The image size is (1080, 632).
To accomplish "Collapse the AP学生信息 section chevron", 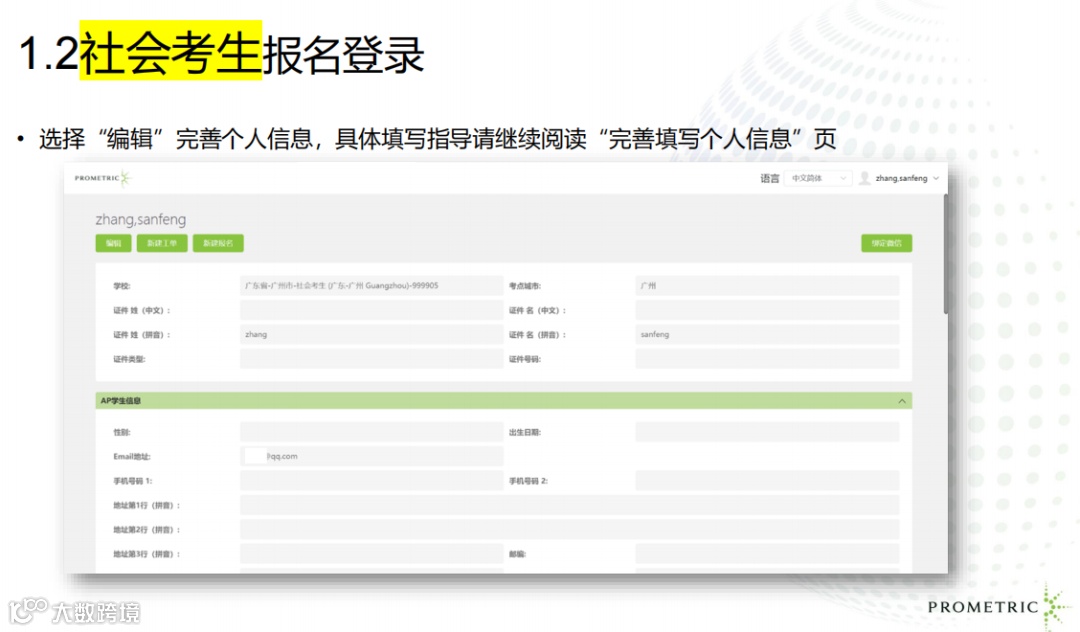I will pos(902,401).
